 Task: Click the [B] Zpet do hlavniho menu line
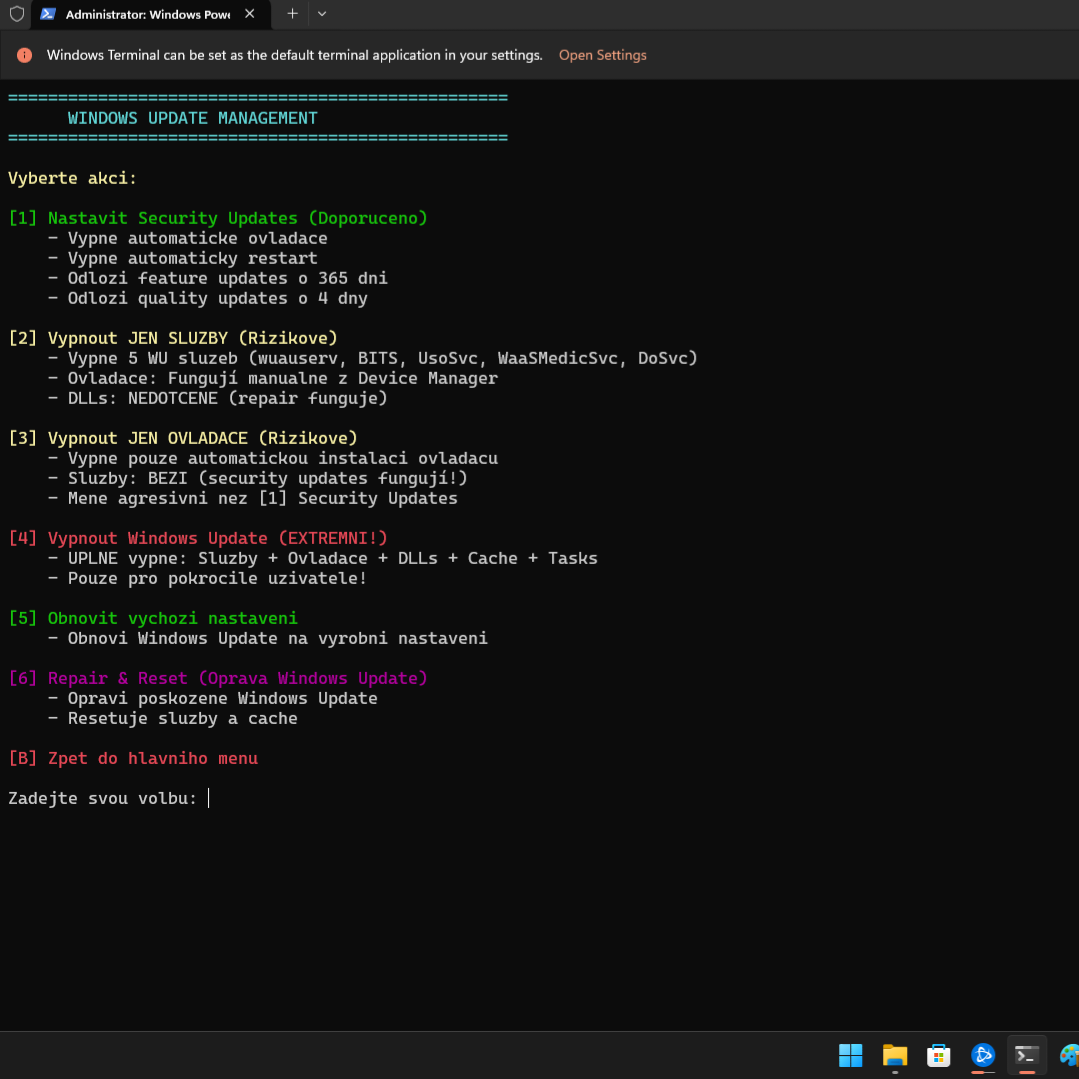(133, 758)
